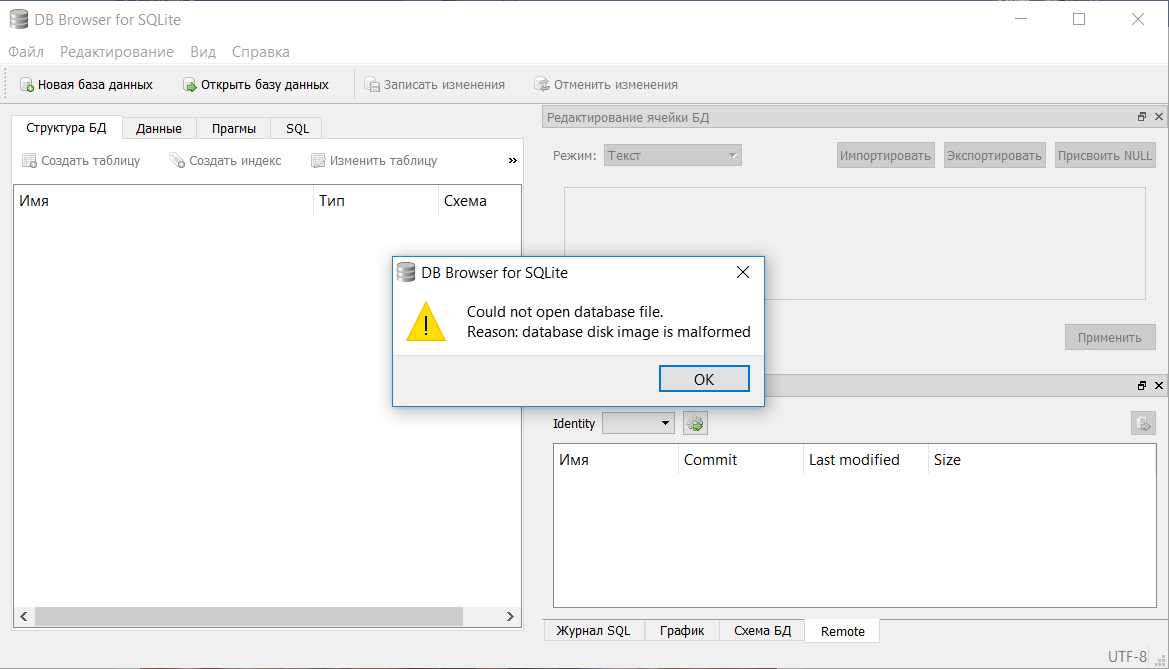Click the horizontal scrollbar left arrow

tap(24, 616)
